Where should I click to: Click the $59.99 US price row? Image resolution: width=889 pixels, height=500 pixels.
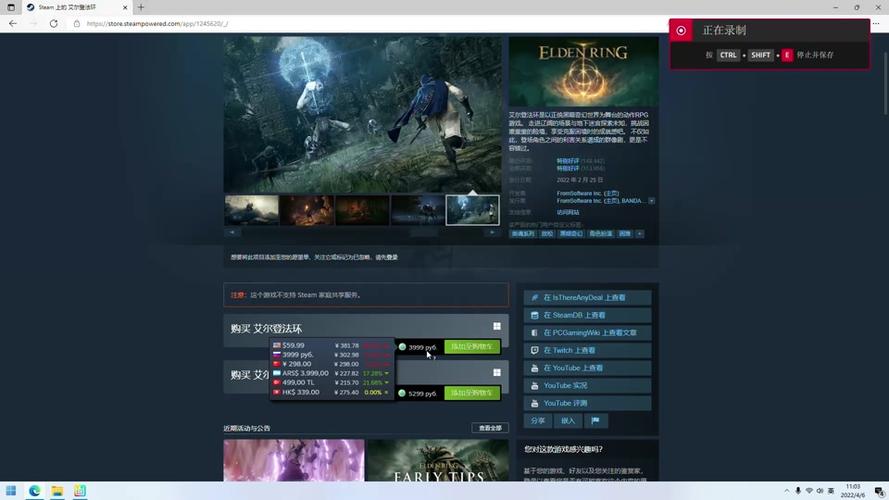(332, 345)
